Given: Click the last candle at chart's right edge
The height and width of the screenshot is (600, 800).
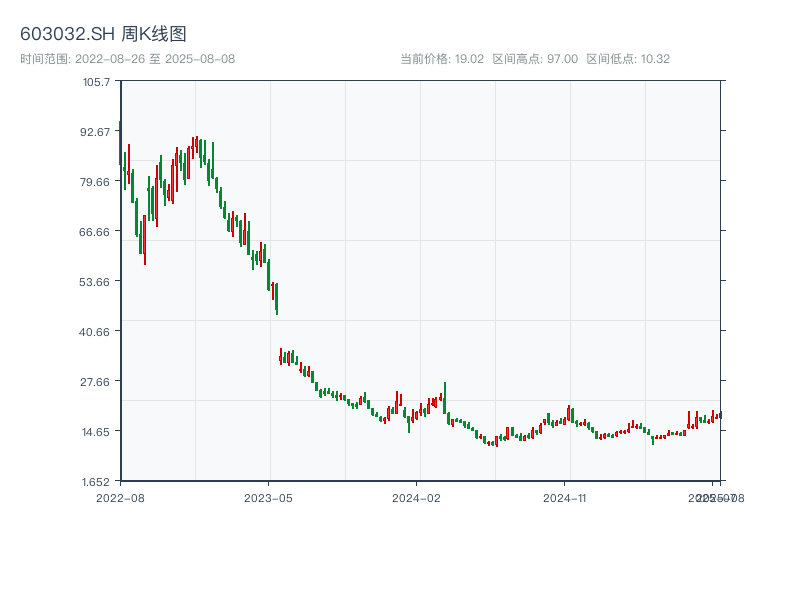Looking at the screenshot, I should (719, 415).
